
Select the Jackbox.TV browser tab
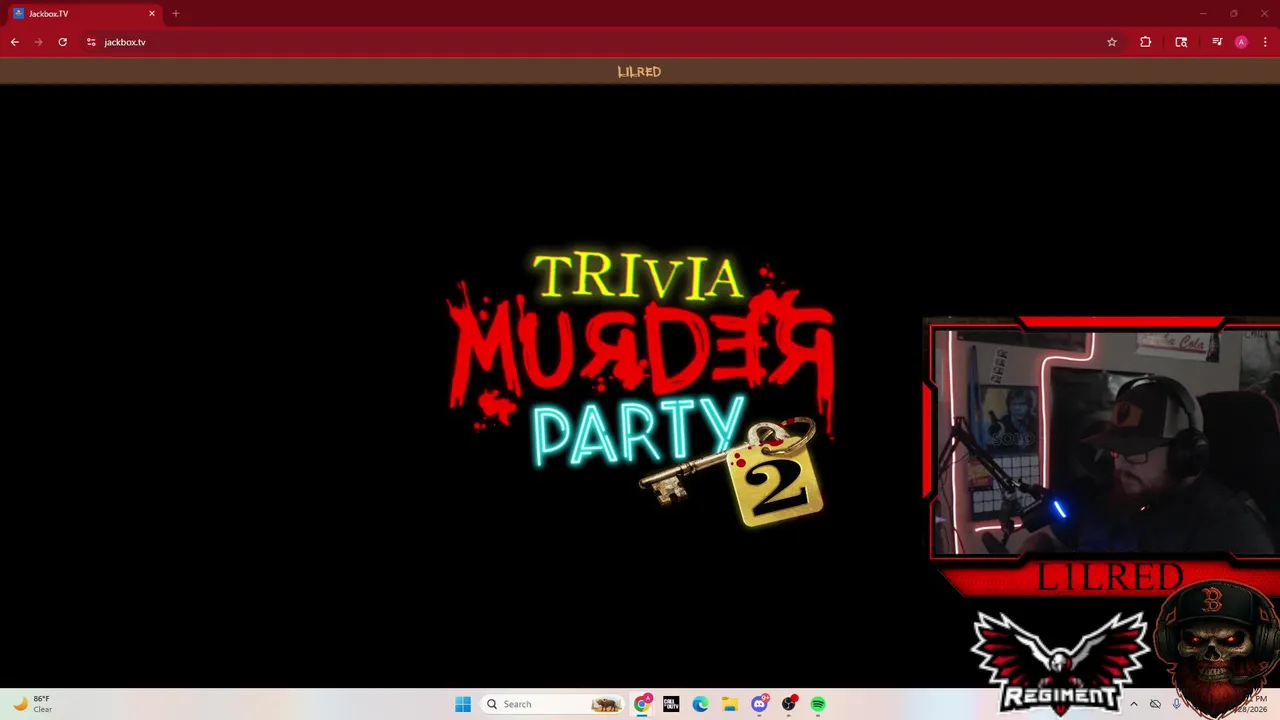[x=84, y=14]
